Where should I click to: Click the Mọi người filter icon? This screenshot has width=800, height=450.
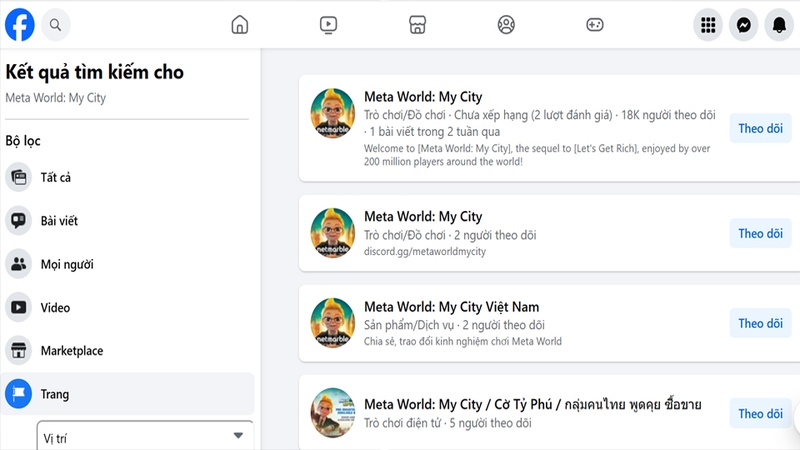coord(18,264)
